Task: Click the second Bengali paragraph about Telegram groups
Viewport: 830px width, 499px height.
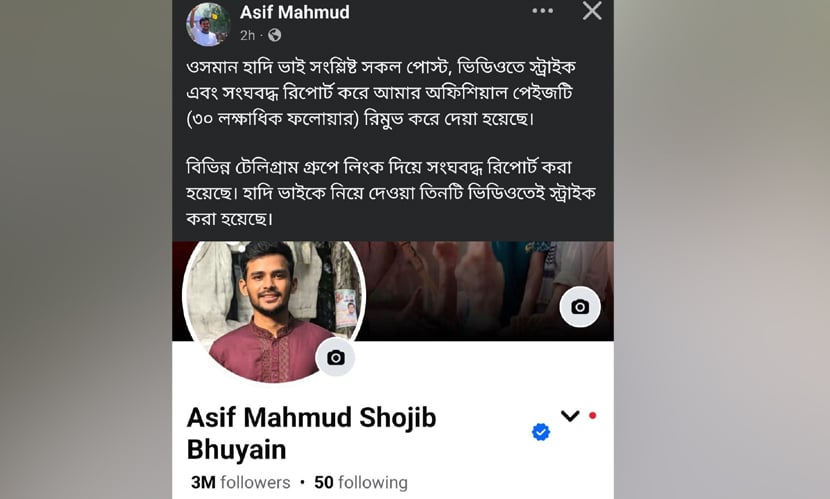Action: [x=391, y=193]
